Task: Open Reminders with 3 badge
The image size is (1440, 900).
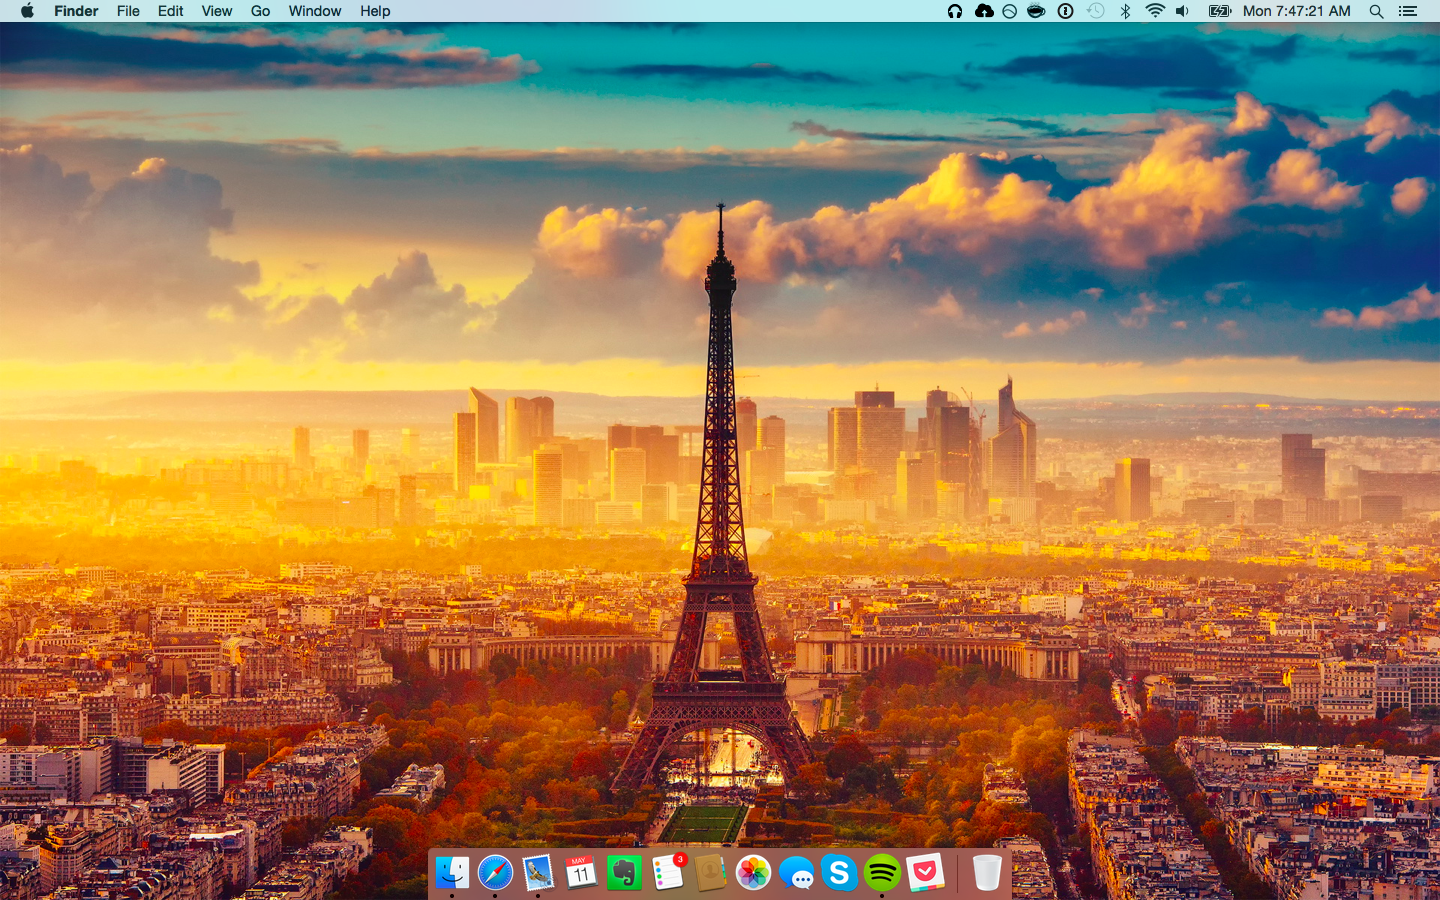Action: 668,873
